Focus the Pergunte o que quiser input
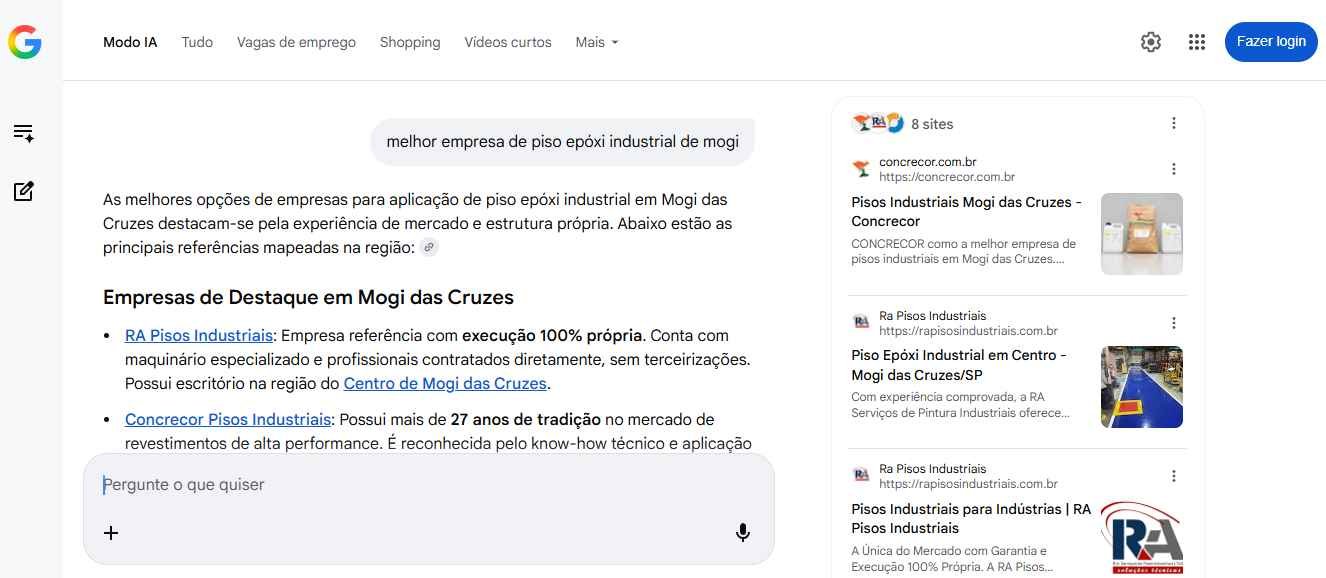This screenshot has width=1326, height=578. click(428, 484)
